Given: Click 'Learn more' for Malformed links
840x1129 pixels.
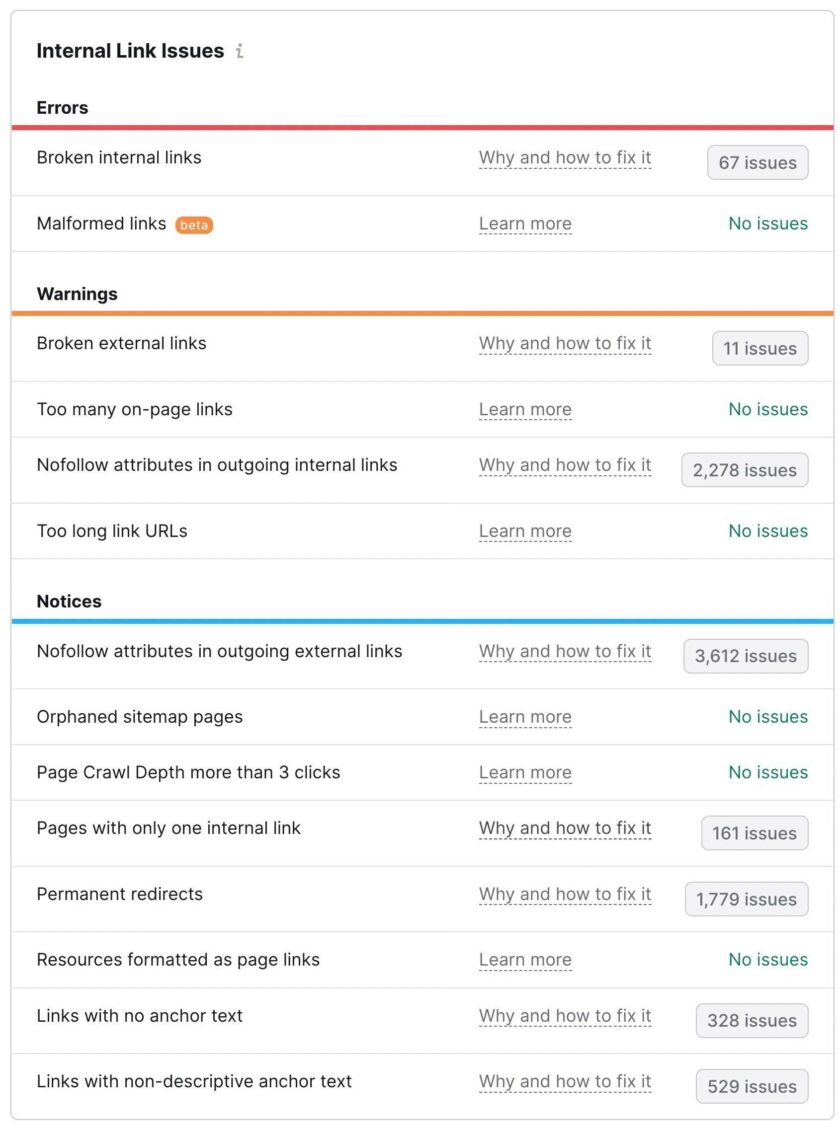Looking at the screenshot, I should coord(525,224).
